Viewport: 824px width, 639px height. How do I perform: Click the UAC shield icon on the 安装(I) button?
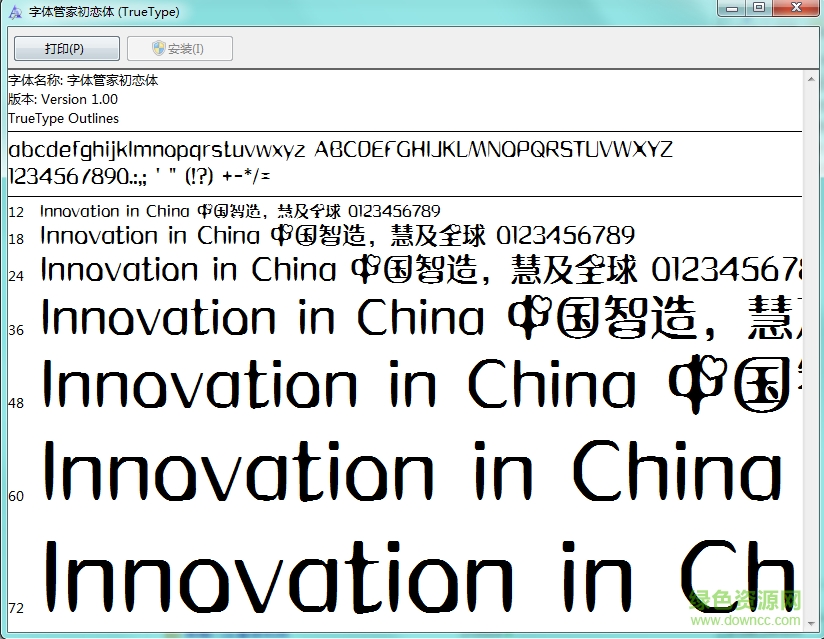pos(158,48)
